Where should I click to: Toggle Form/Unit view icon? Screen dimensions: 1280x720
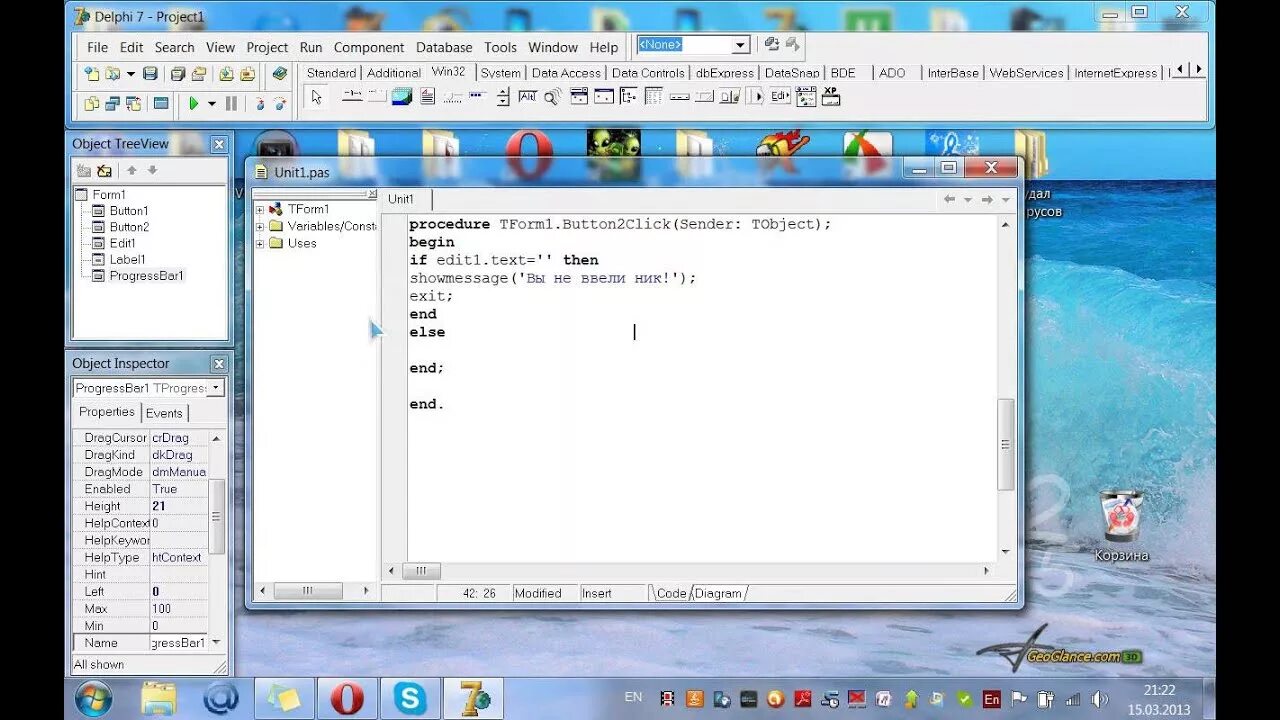133,103
